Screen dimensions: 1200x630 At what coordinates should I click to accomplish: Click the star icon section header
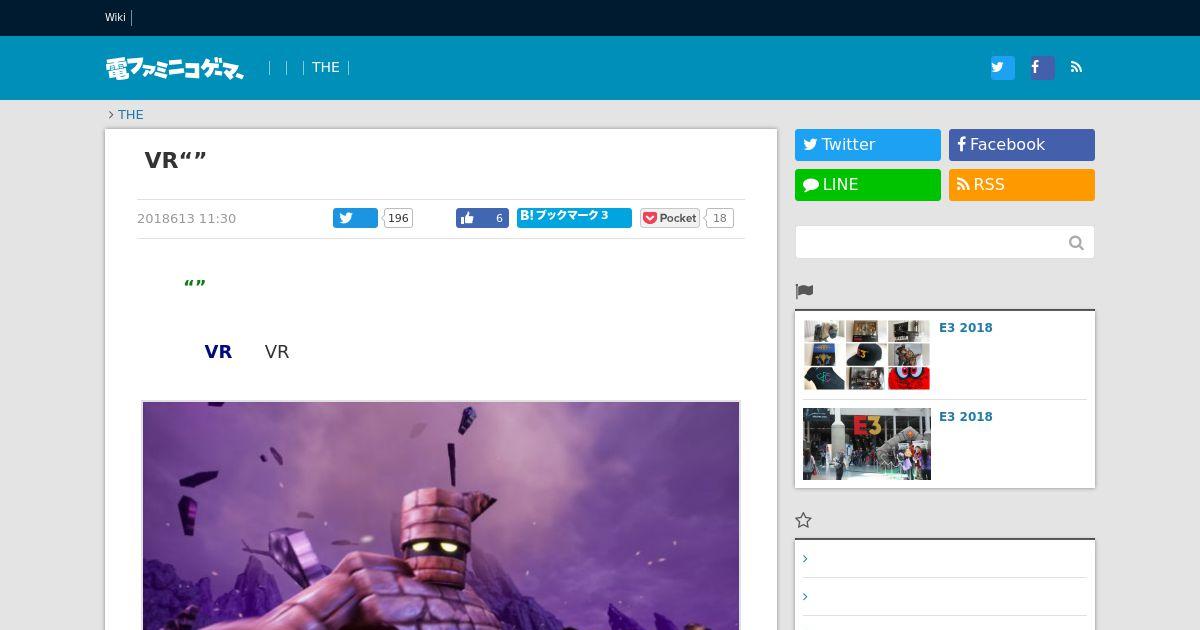click(803, 520)
